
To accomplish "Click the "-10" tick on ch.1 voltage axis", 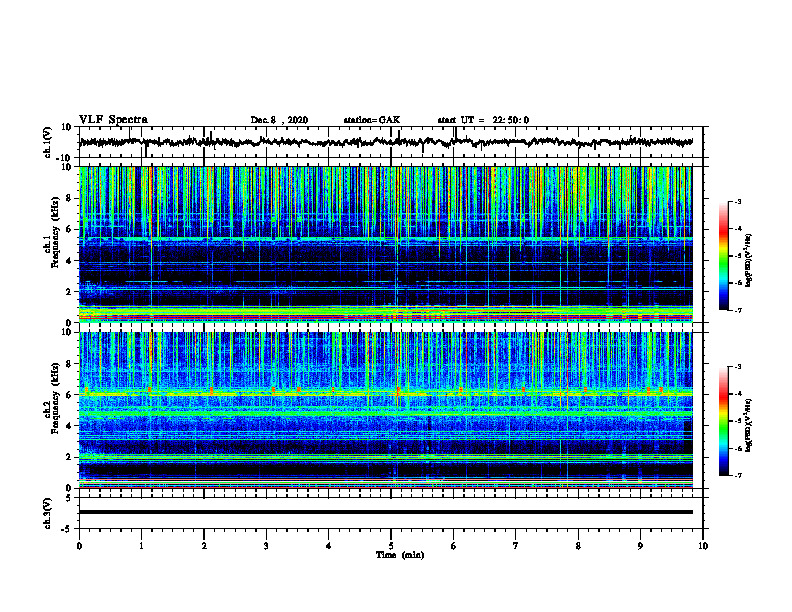I will pos(65,158).
